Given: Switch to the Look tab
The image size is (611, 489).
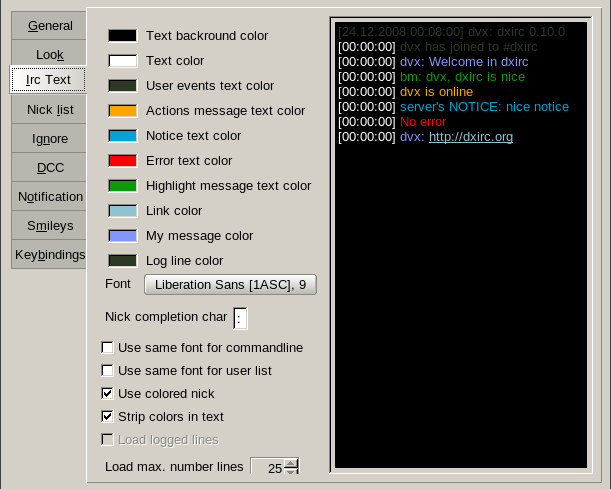Looking at the screenshot, I should [49, 55].
